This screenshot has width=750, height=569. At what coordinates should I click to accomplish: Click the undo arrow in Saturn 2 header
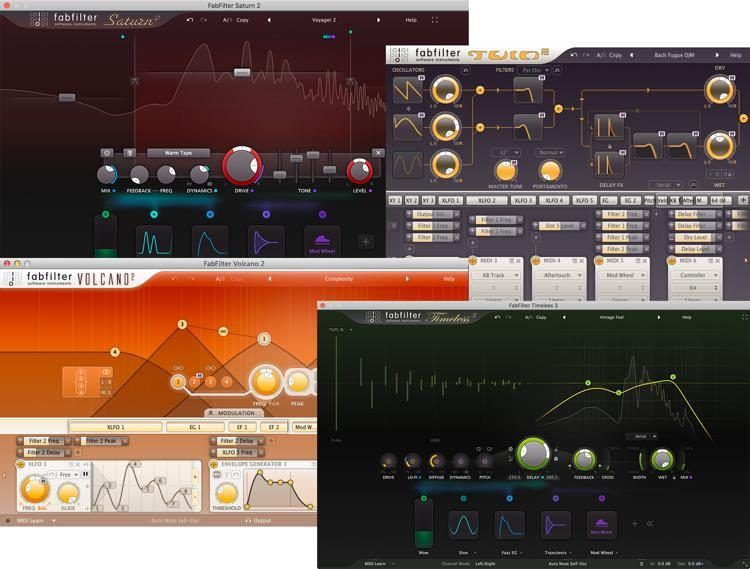point(190,20)
